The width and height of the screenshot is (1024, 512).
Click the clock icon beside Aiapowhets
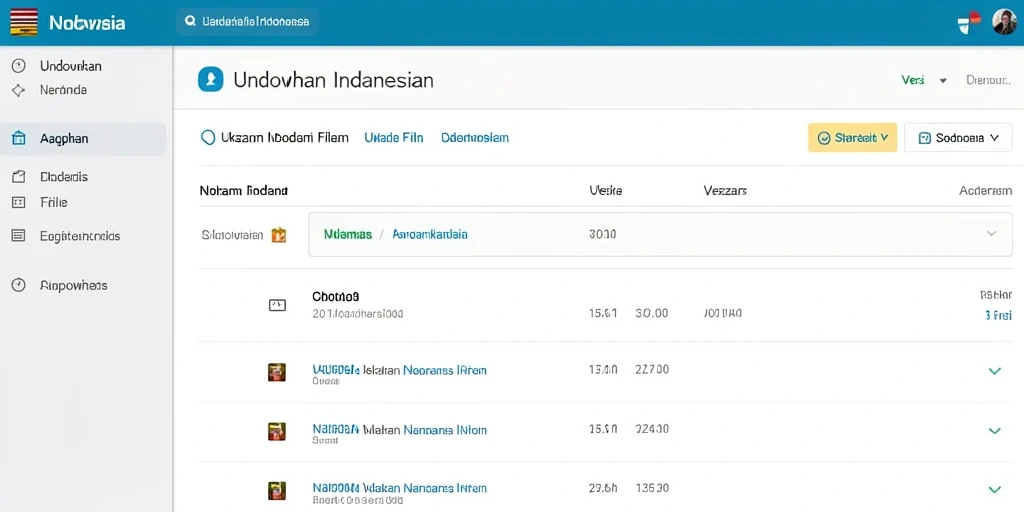point(19,285)
